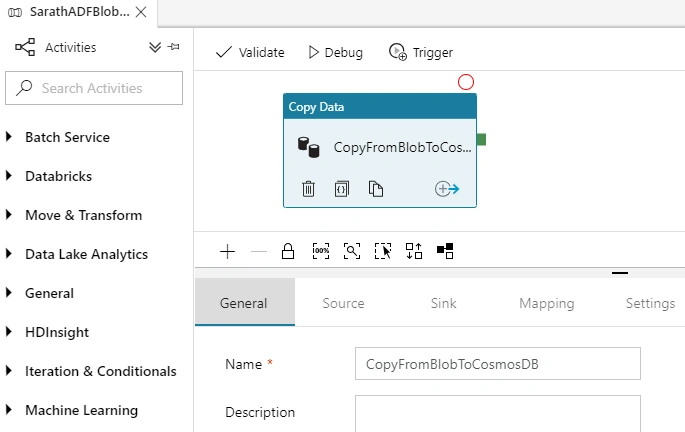The image size is (685, 432).
Task: Lock the canvas
Action: click(288, 251)
